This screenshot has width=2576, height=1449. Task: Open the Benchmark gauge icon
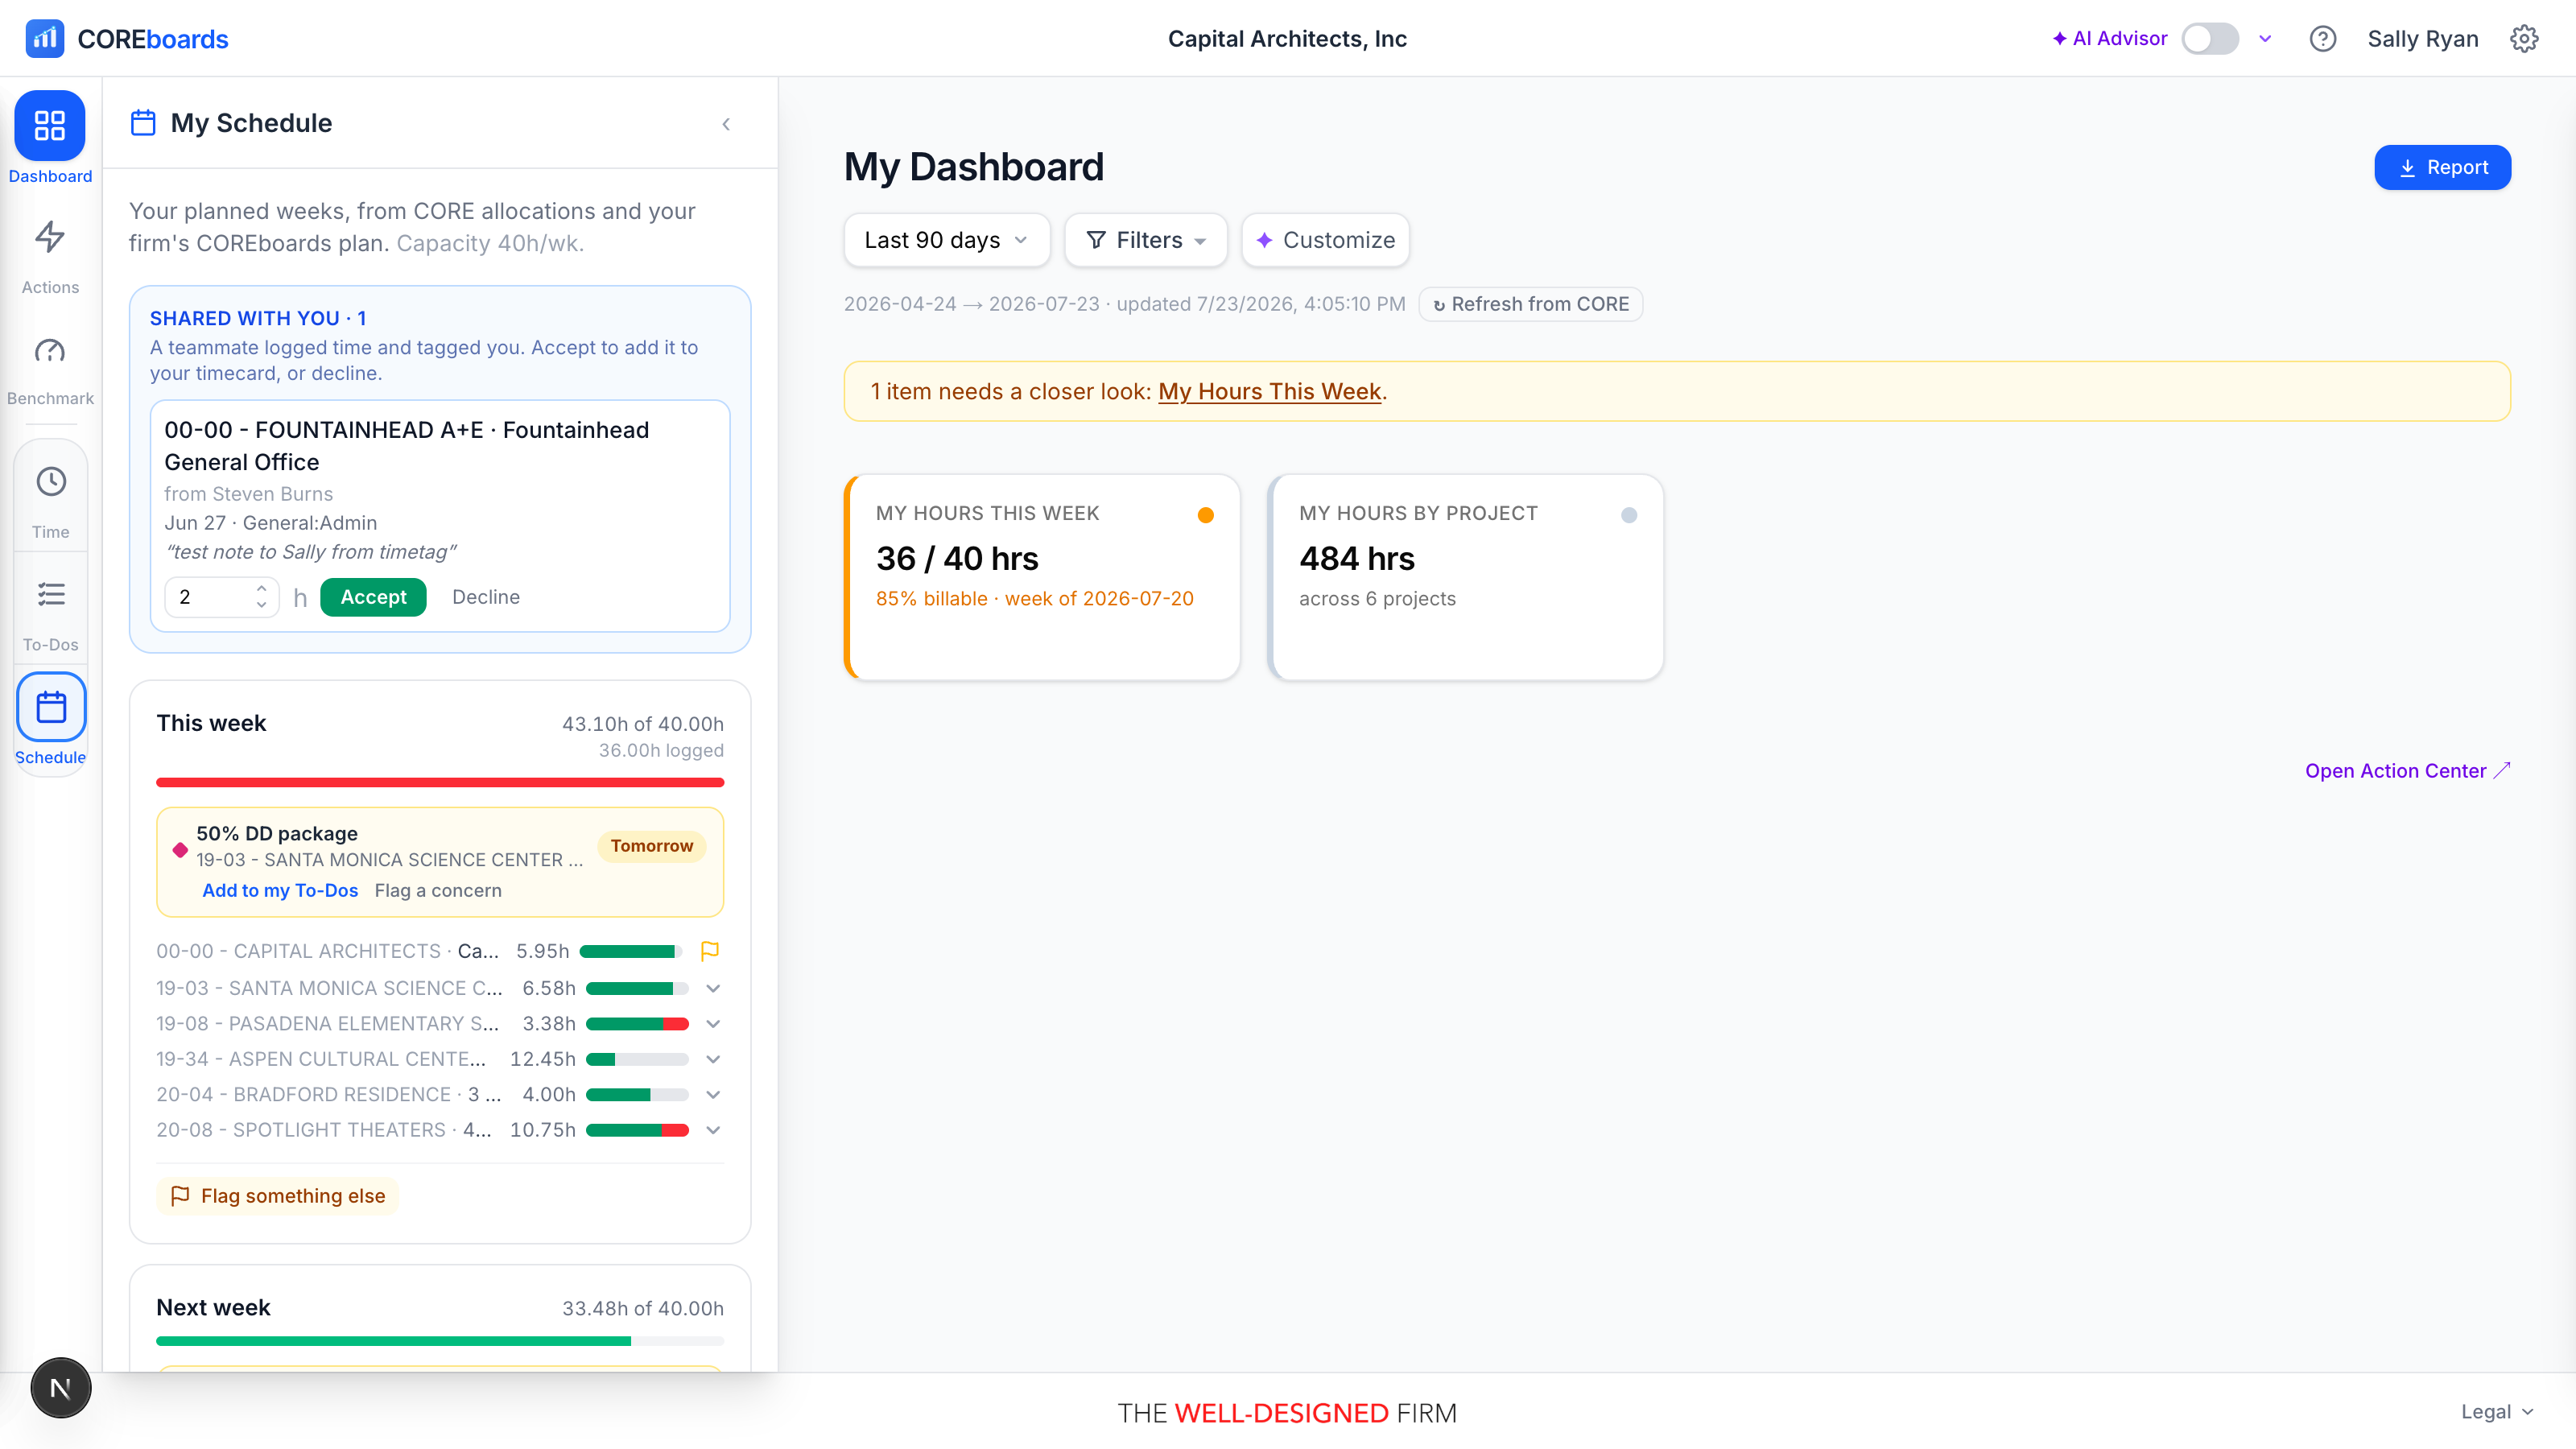(x=50, y=350)
